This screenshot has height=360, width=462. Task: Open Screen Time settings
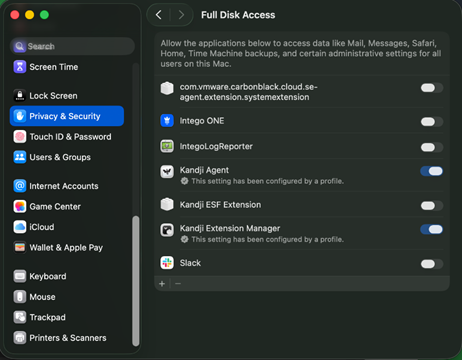tap(67, 67)
